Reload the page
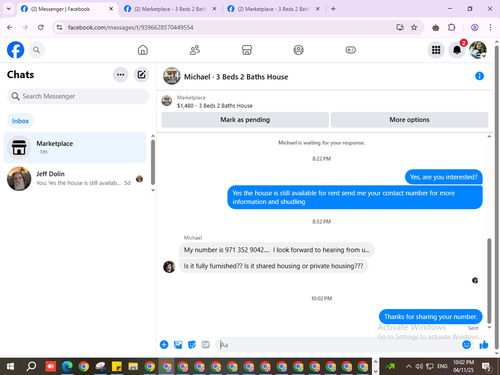 pyautogui.click(x=41, y=27)
